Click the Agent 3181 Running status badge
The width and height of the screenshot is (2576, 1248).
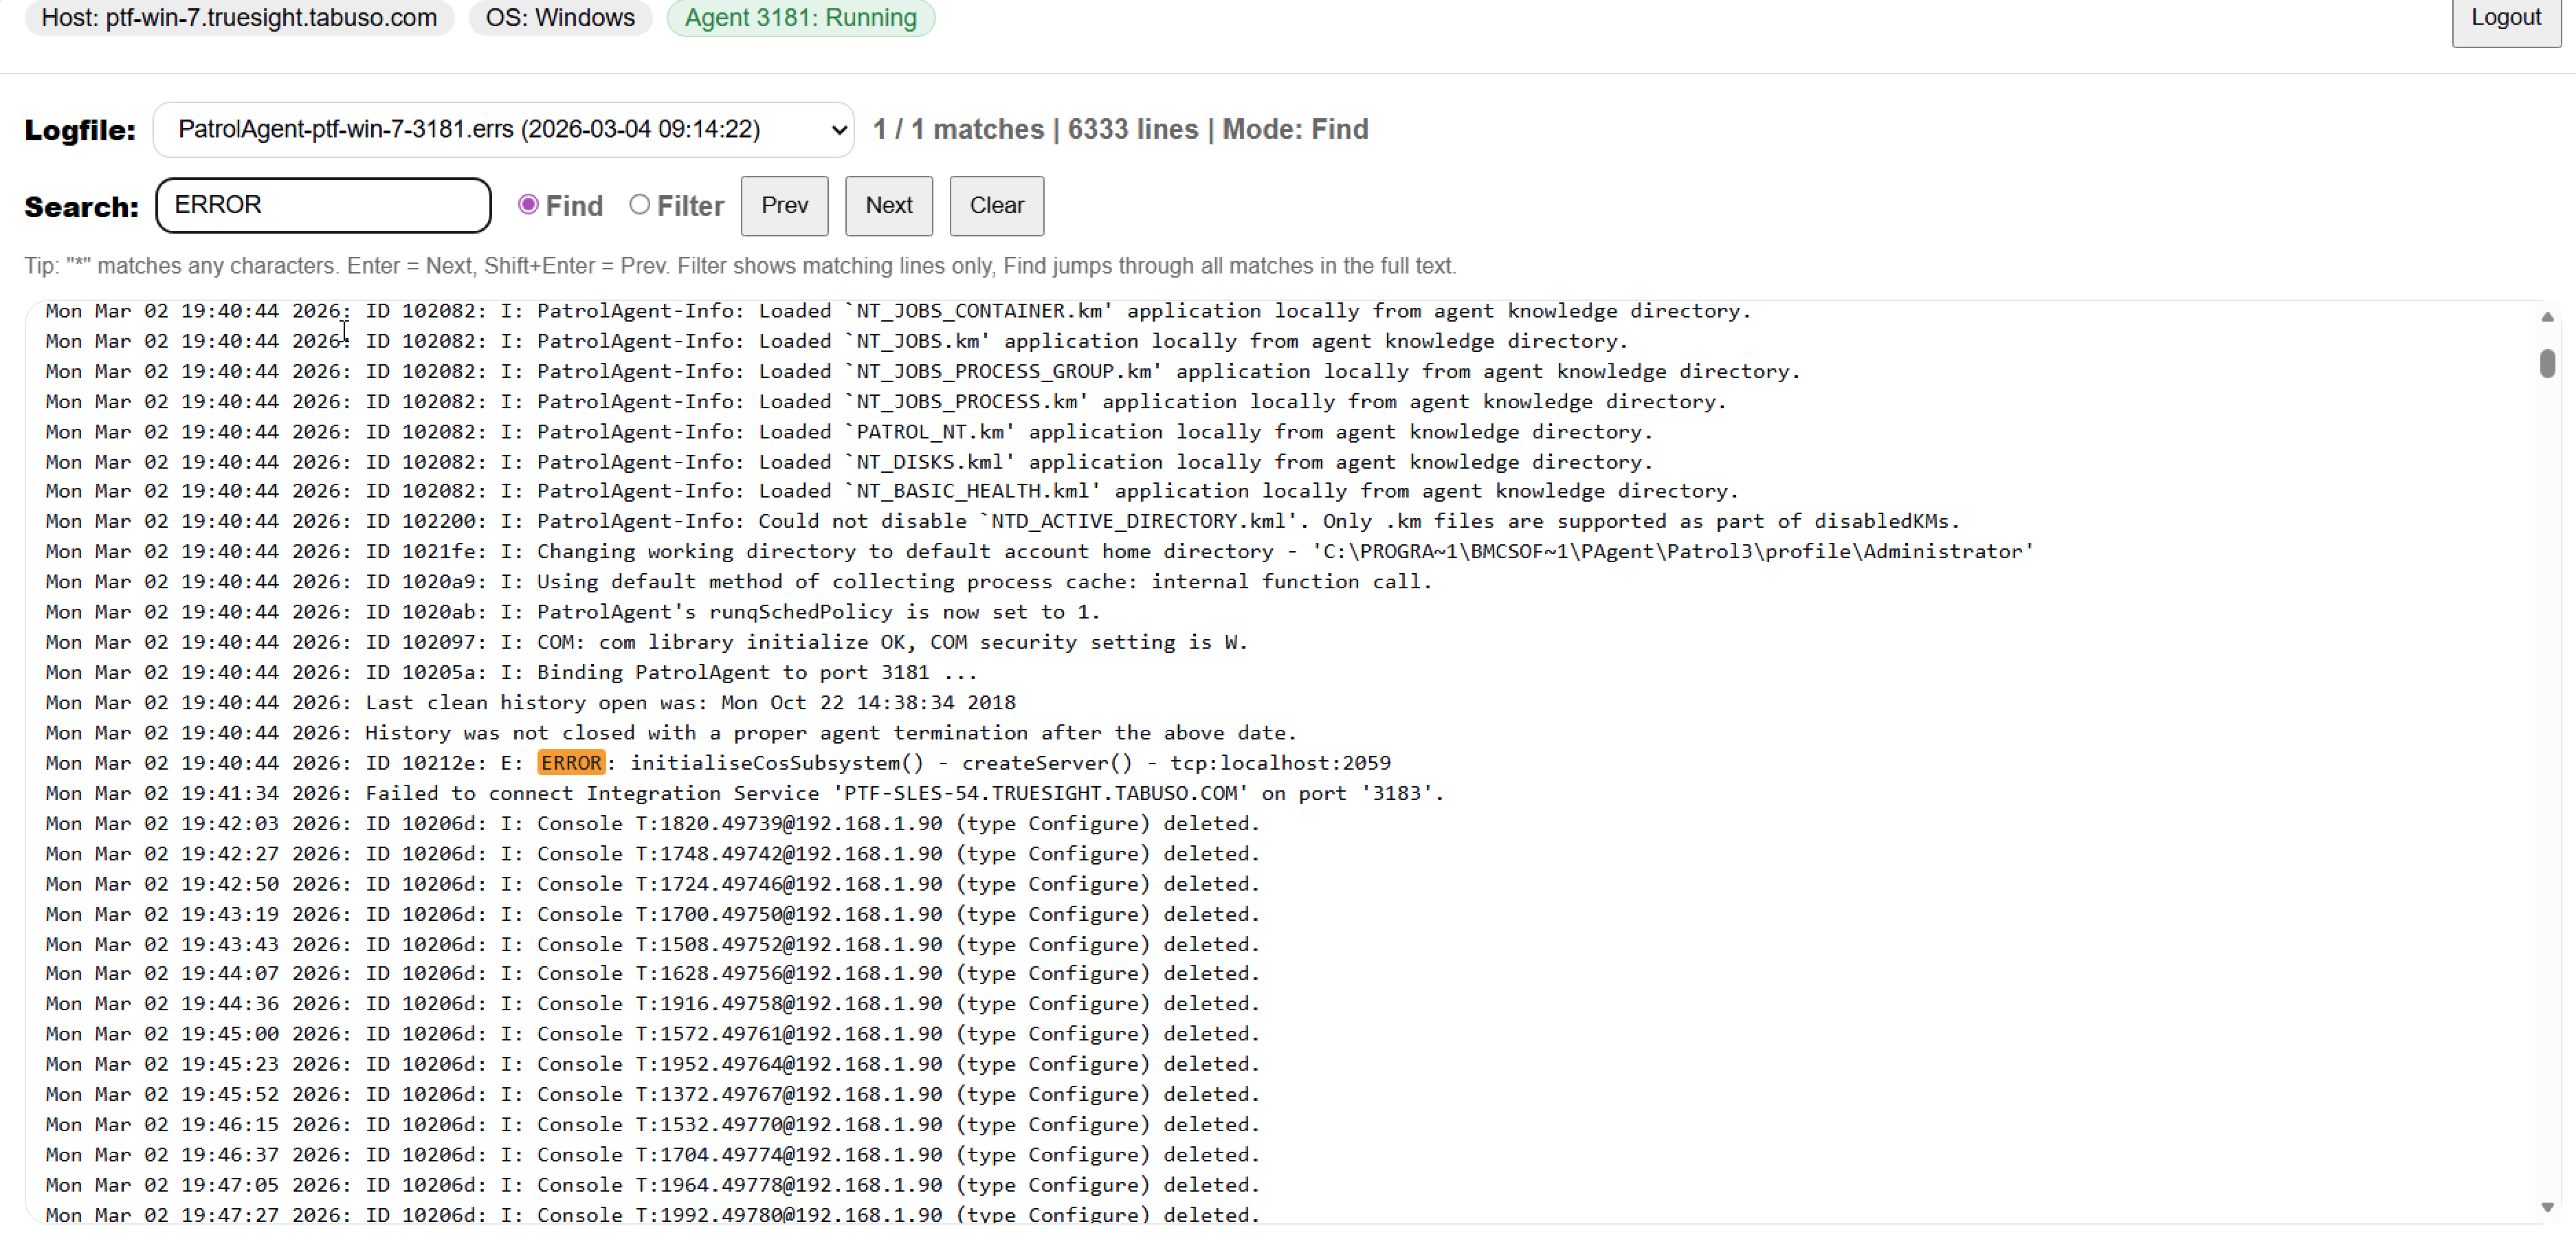pyautogui.click(x=800, y=18)
